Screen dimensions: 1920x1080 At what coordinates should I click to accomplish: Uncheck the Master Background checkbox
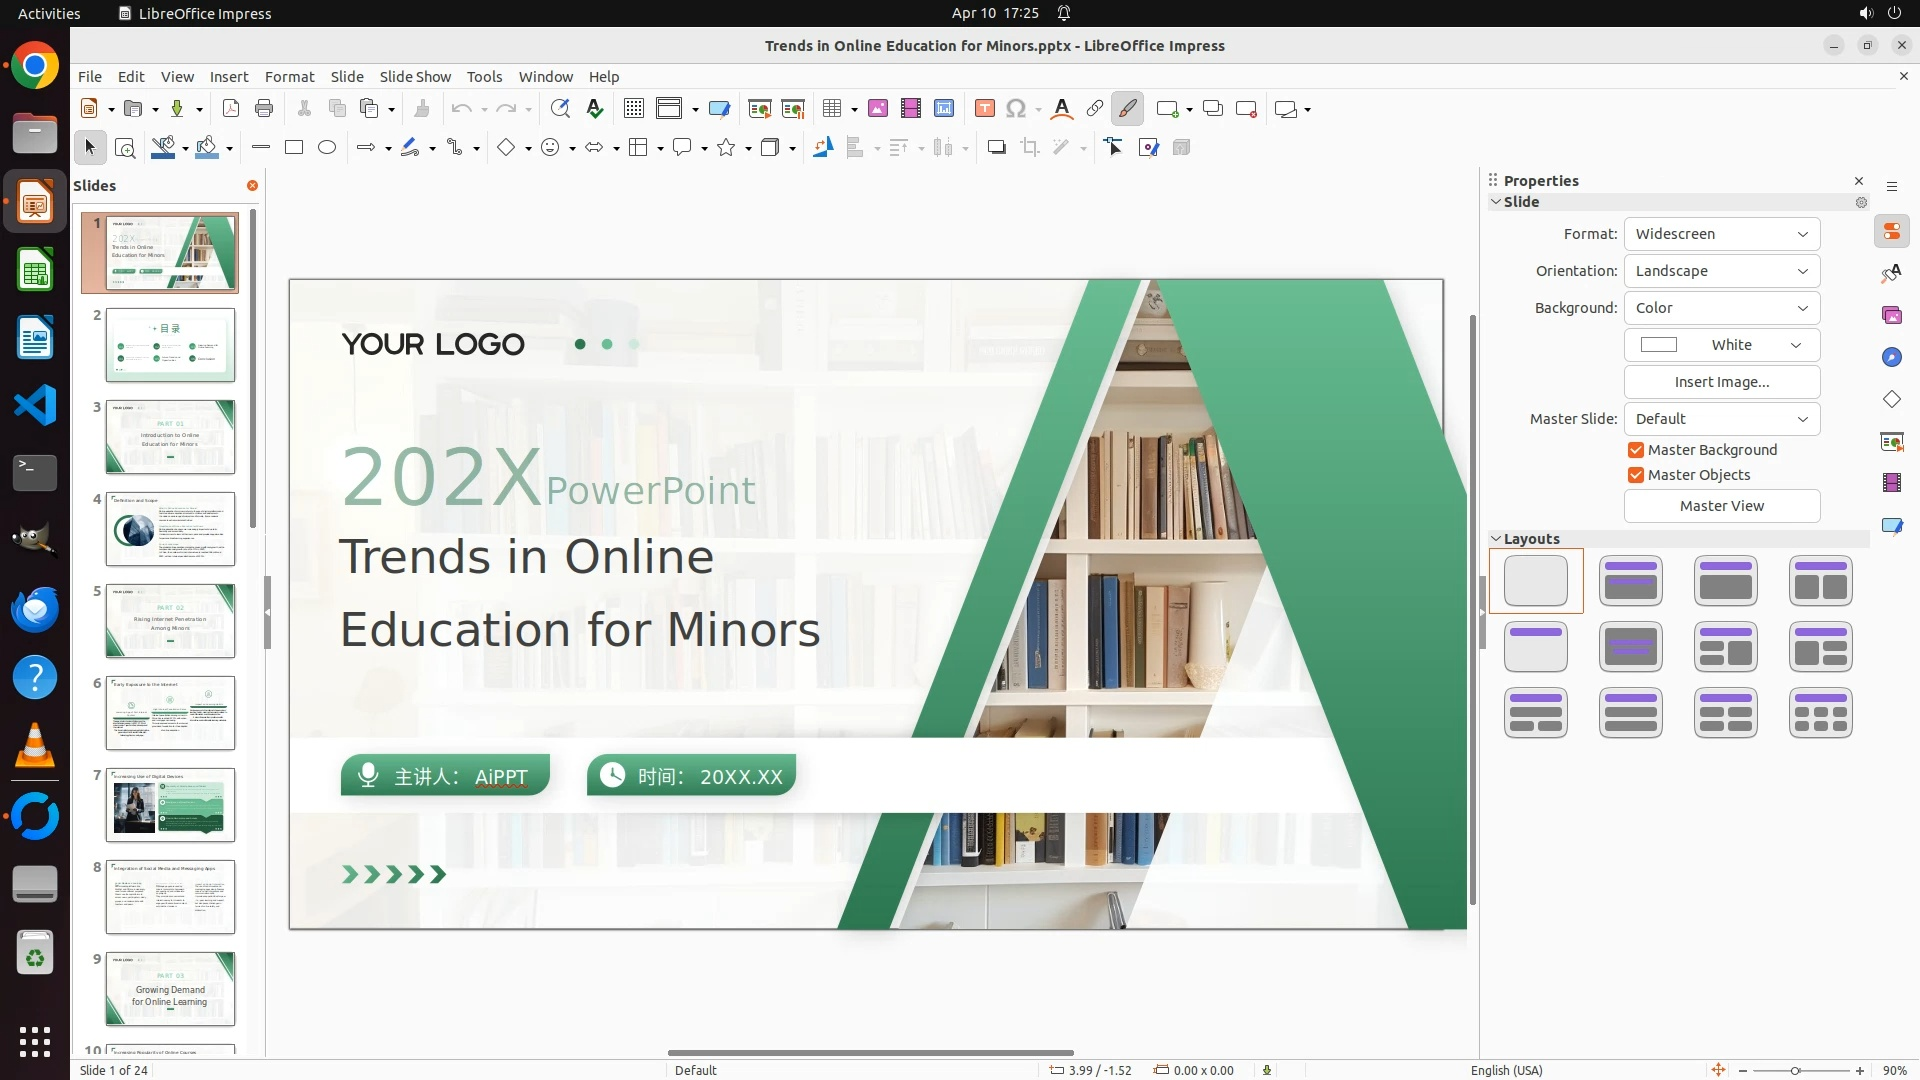pyautogui.click(x=1636, y=450)
